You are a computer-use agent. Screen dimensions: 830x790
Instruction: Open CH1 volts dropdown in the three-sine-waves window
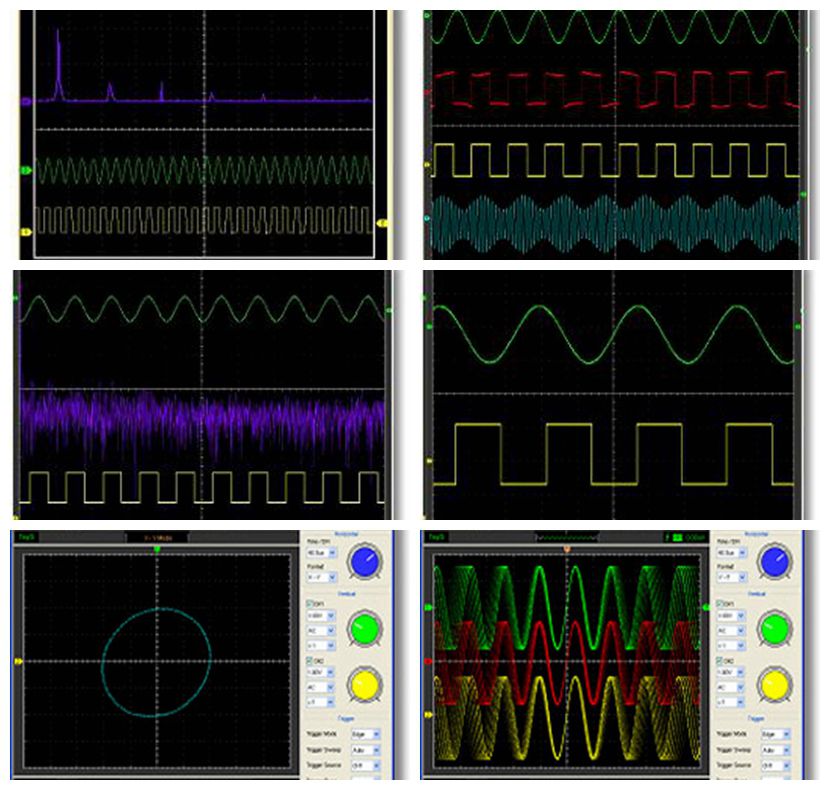[x=732, y=616]
